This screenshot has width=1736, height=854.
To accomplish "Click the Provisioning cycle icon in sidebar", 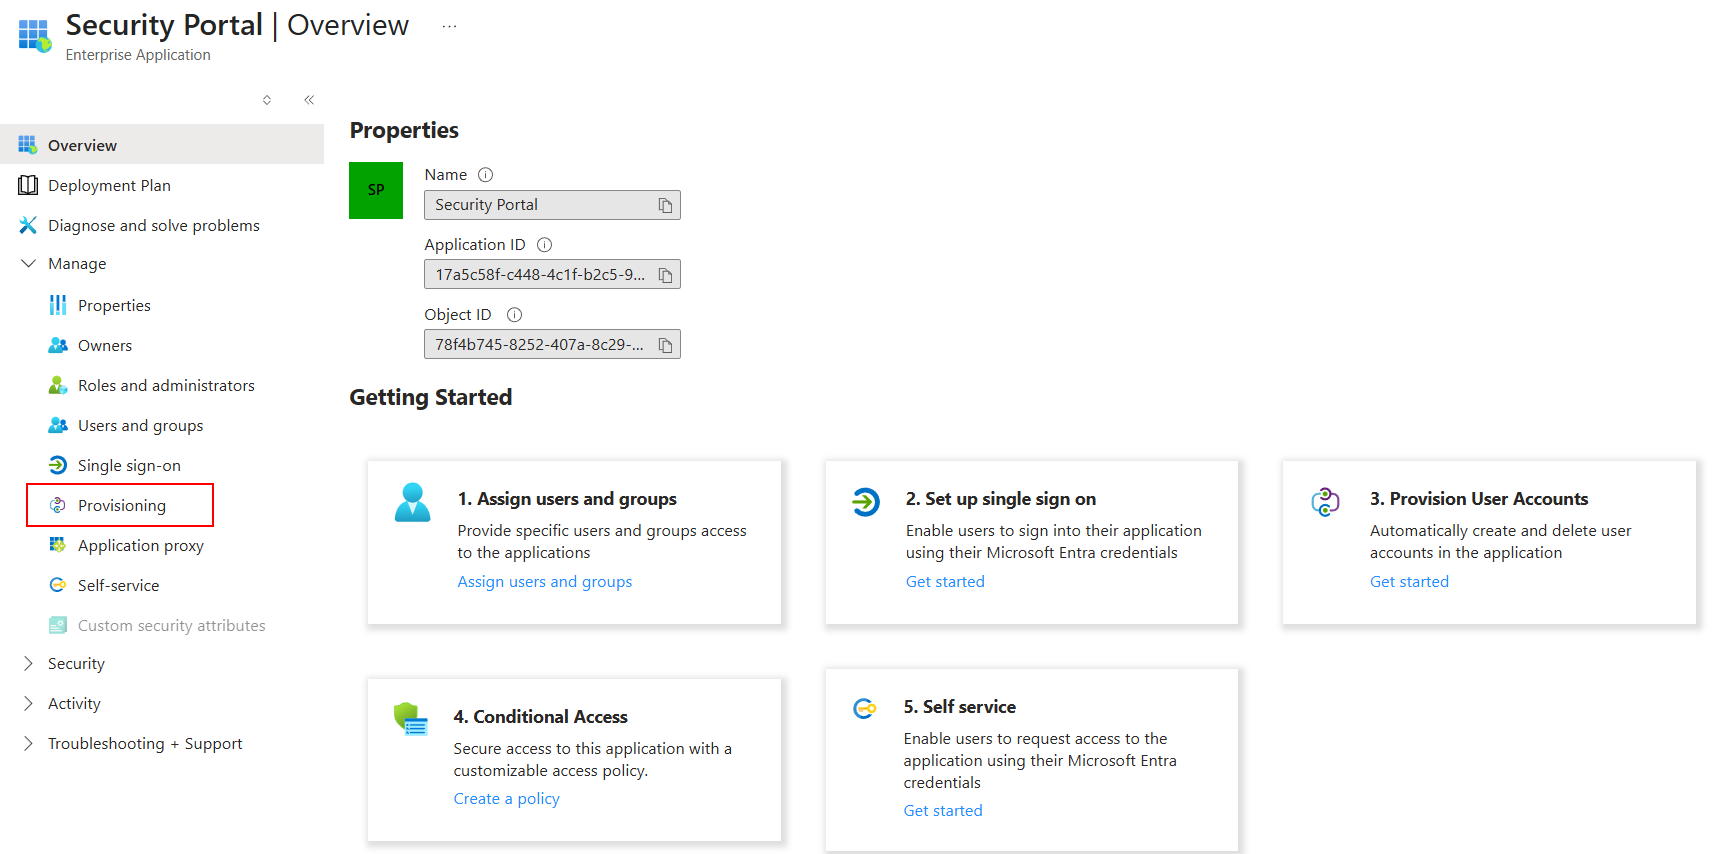I will [x=58, y=505].
